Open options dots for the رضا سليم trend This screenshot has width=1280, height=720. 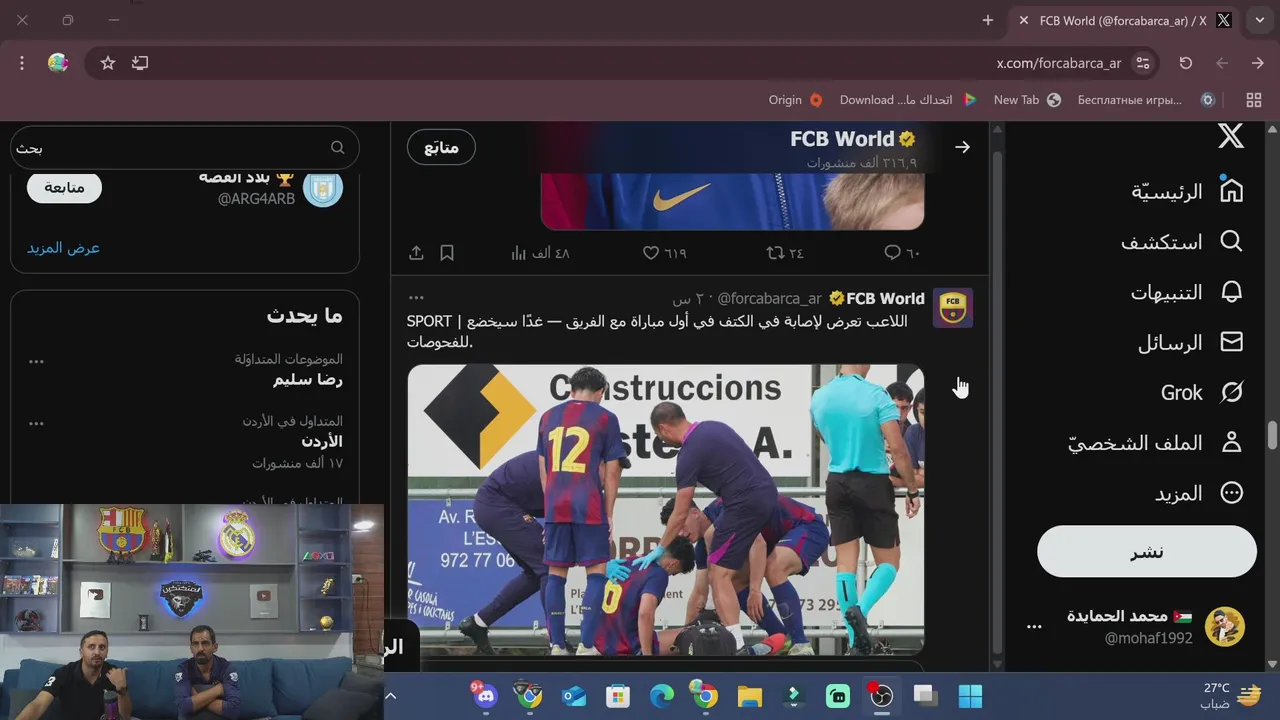36,361
